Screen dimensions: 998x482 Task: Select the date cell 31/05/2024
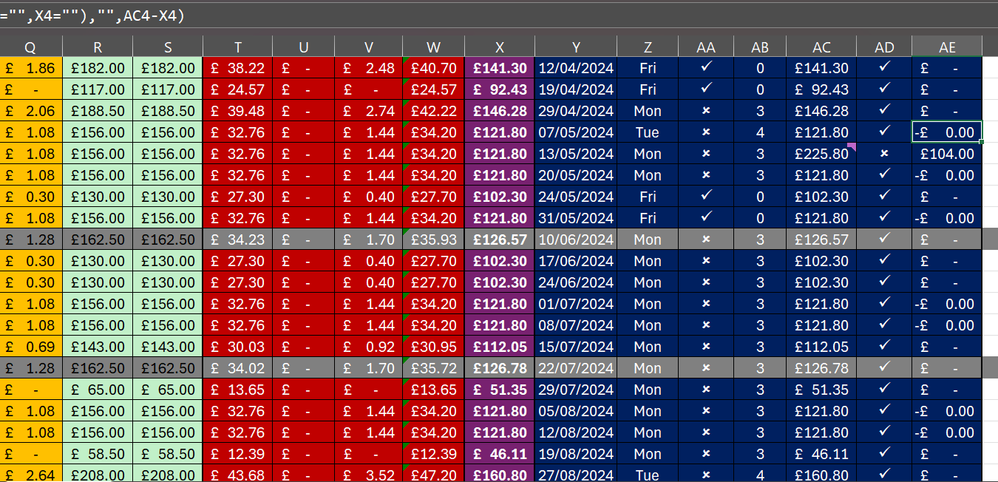(x=575, y=218)
